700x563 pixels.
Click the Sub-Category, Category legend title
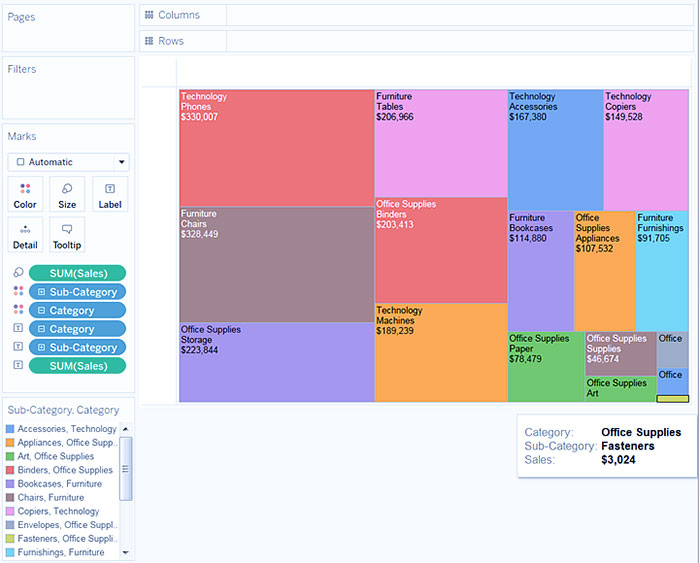pyautogui.click(x=63, y=410)
